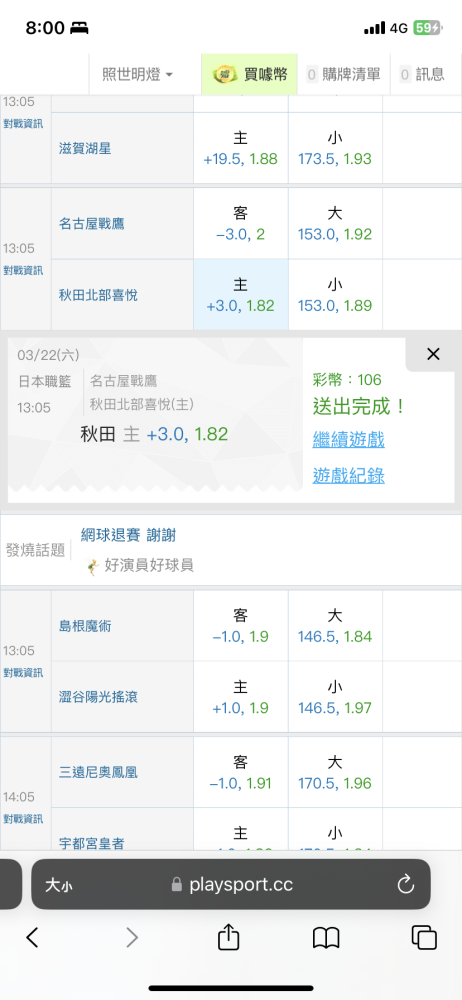462x1000 pixels.
Task: Open 遊戲紀錄 link
Action: (x=348, y=475)
